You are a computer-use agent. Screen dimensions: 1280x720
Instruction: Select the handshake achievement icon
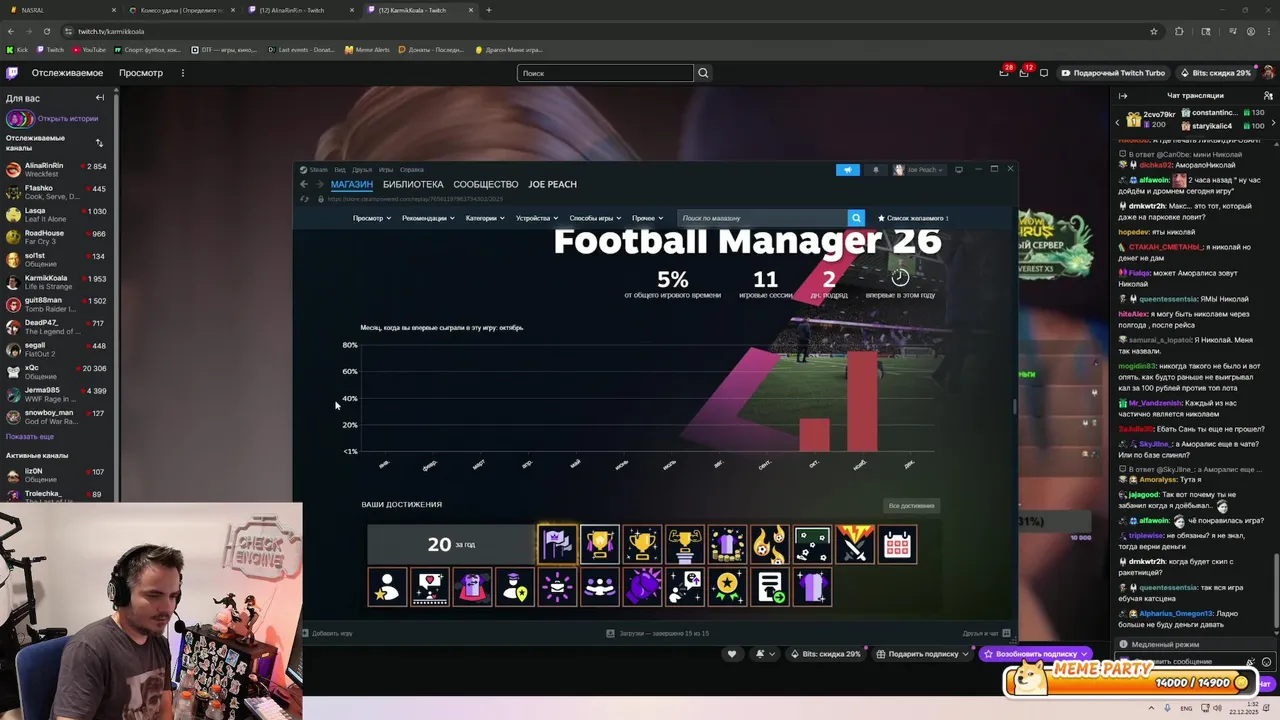(600, 587)
